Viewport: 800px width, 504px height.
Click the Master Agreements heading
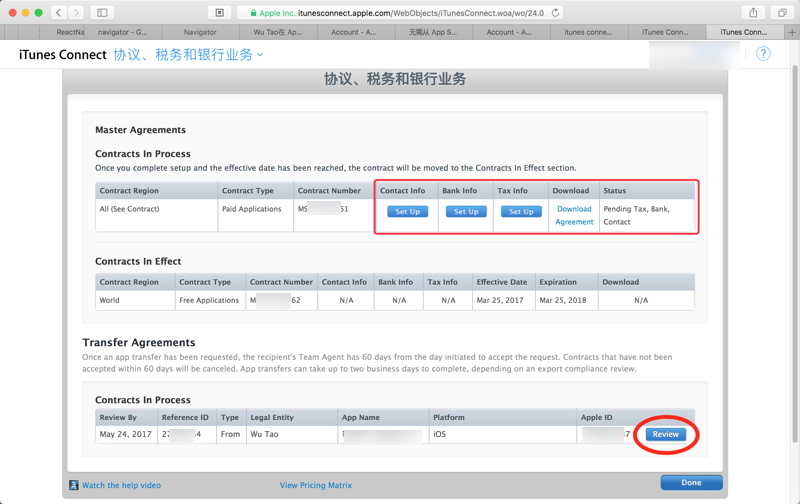[140, 130]
